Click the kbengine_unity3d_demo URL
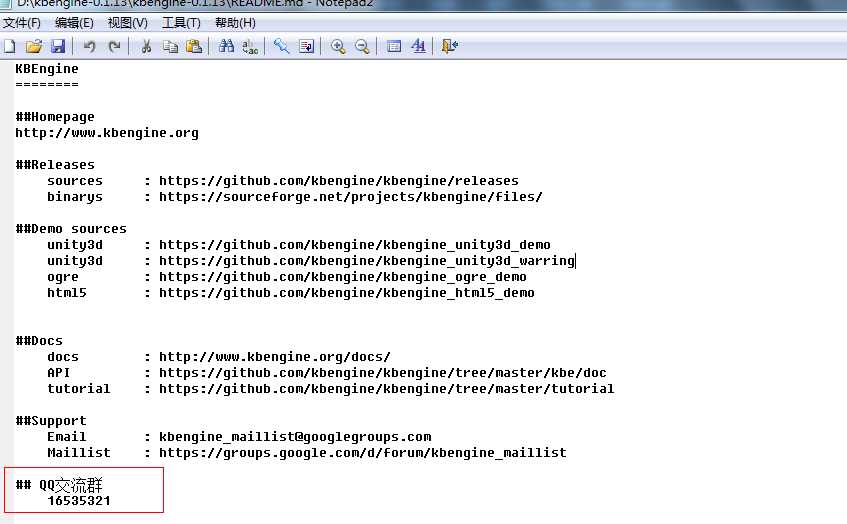This screenshot has width=847, height=524. [x=354, y=245]
